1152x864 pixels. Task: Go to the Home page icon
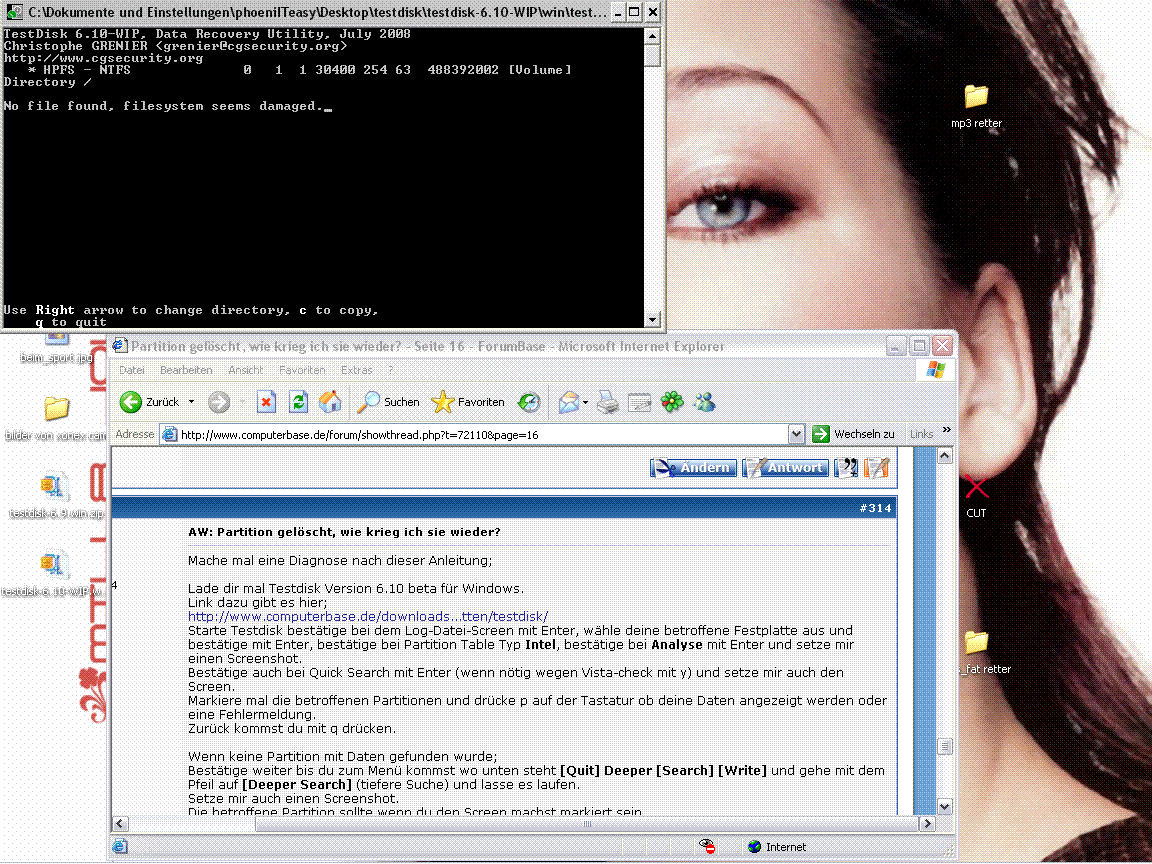(x=330, y=402)
